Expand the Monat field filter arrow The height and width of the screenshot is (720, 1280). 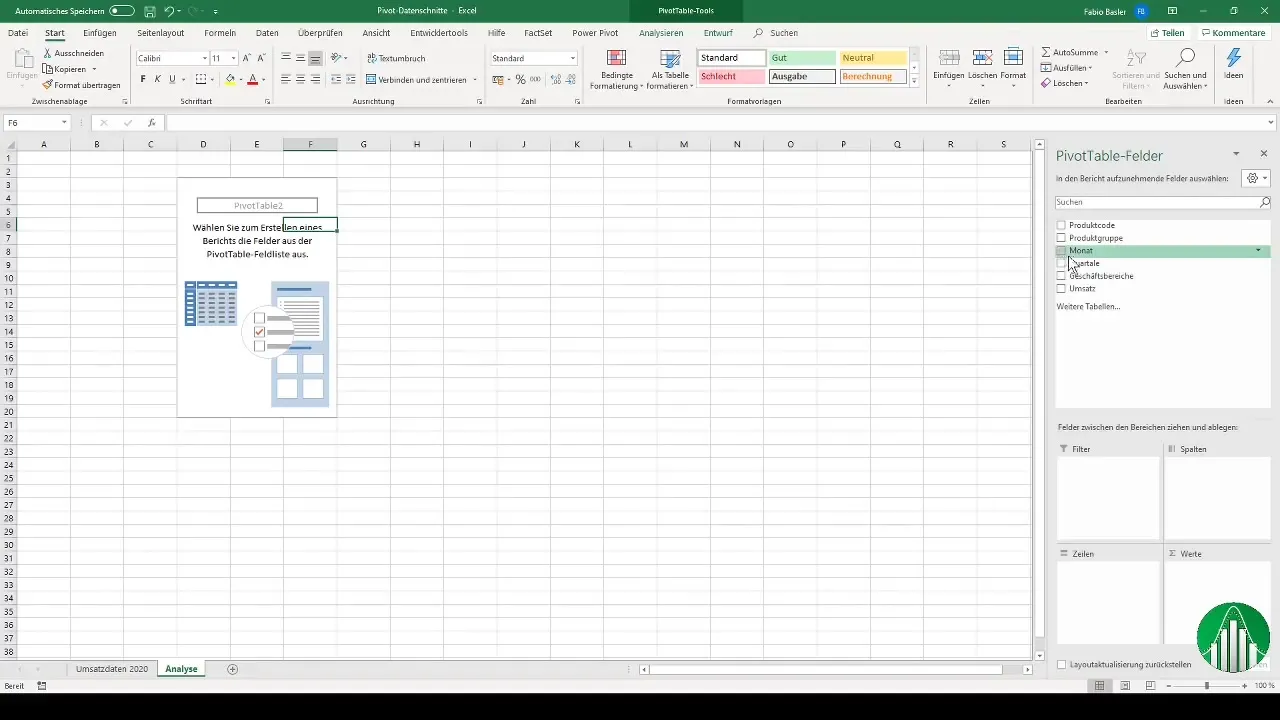coord(1258,251)
